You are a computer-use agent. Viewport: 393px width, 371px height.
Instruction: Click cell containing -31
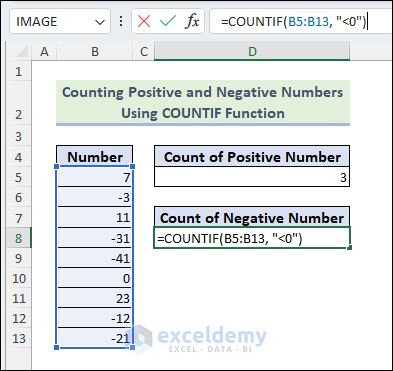click(95, 238)
